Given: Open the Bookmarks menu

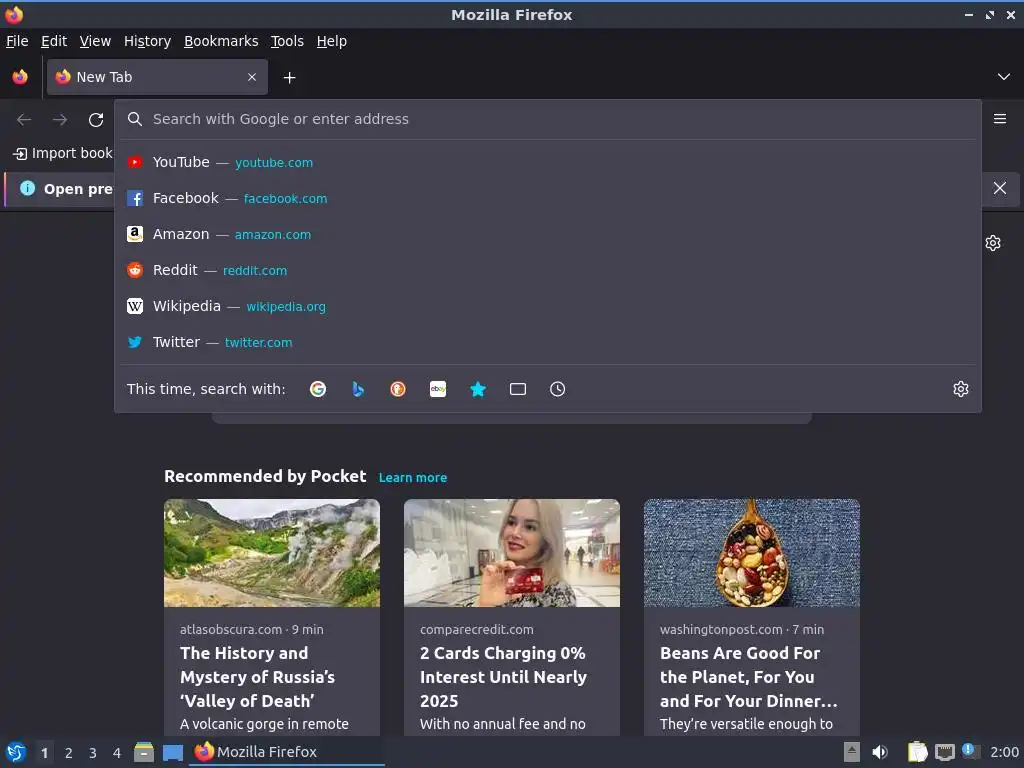Looking at the screenshot, I should pos(221,41).
